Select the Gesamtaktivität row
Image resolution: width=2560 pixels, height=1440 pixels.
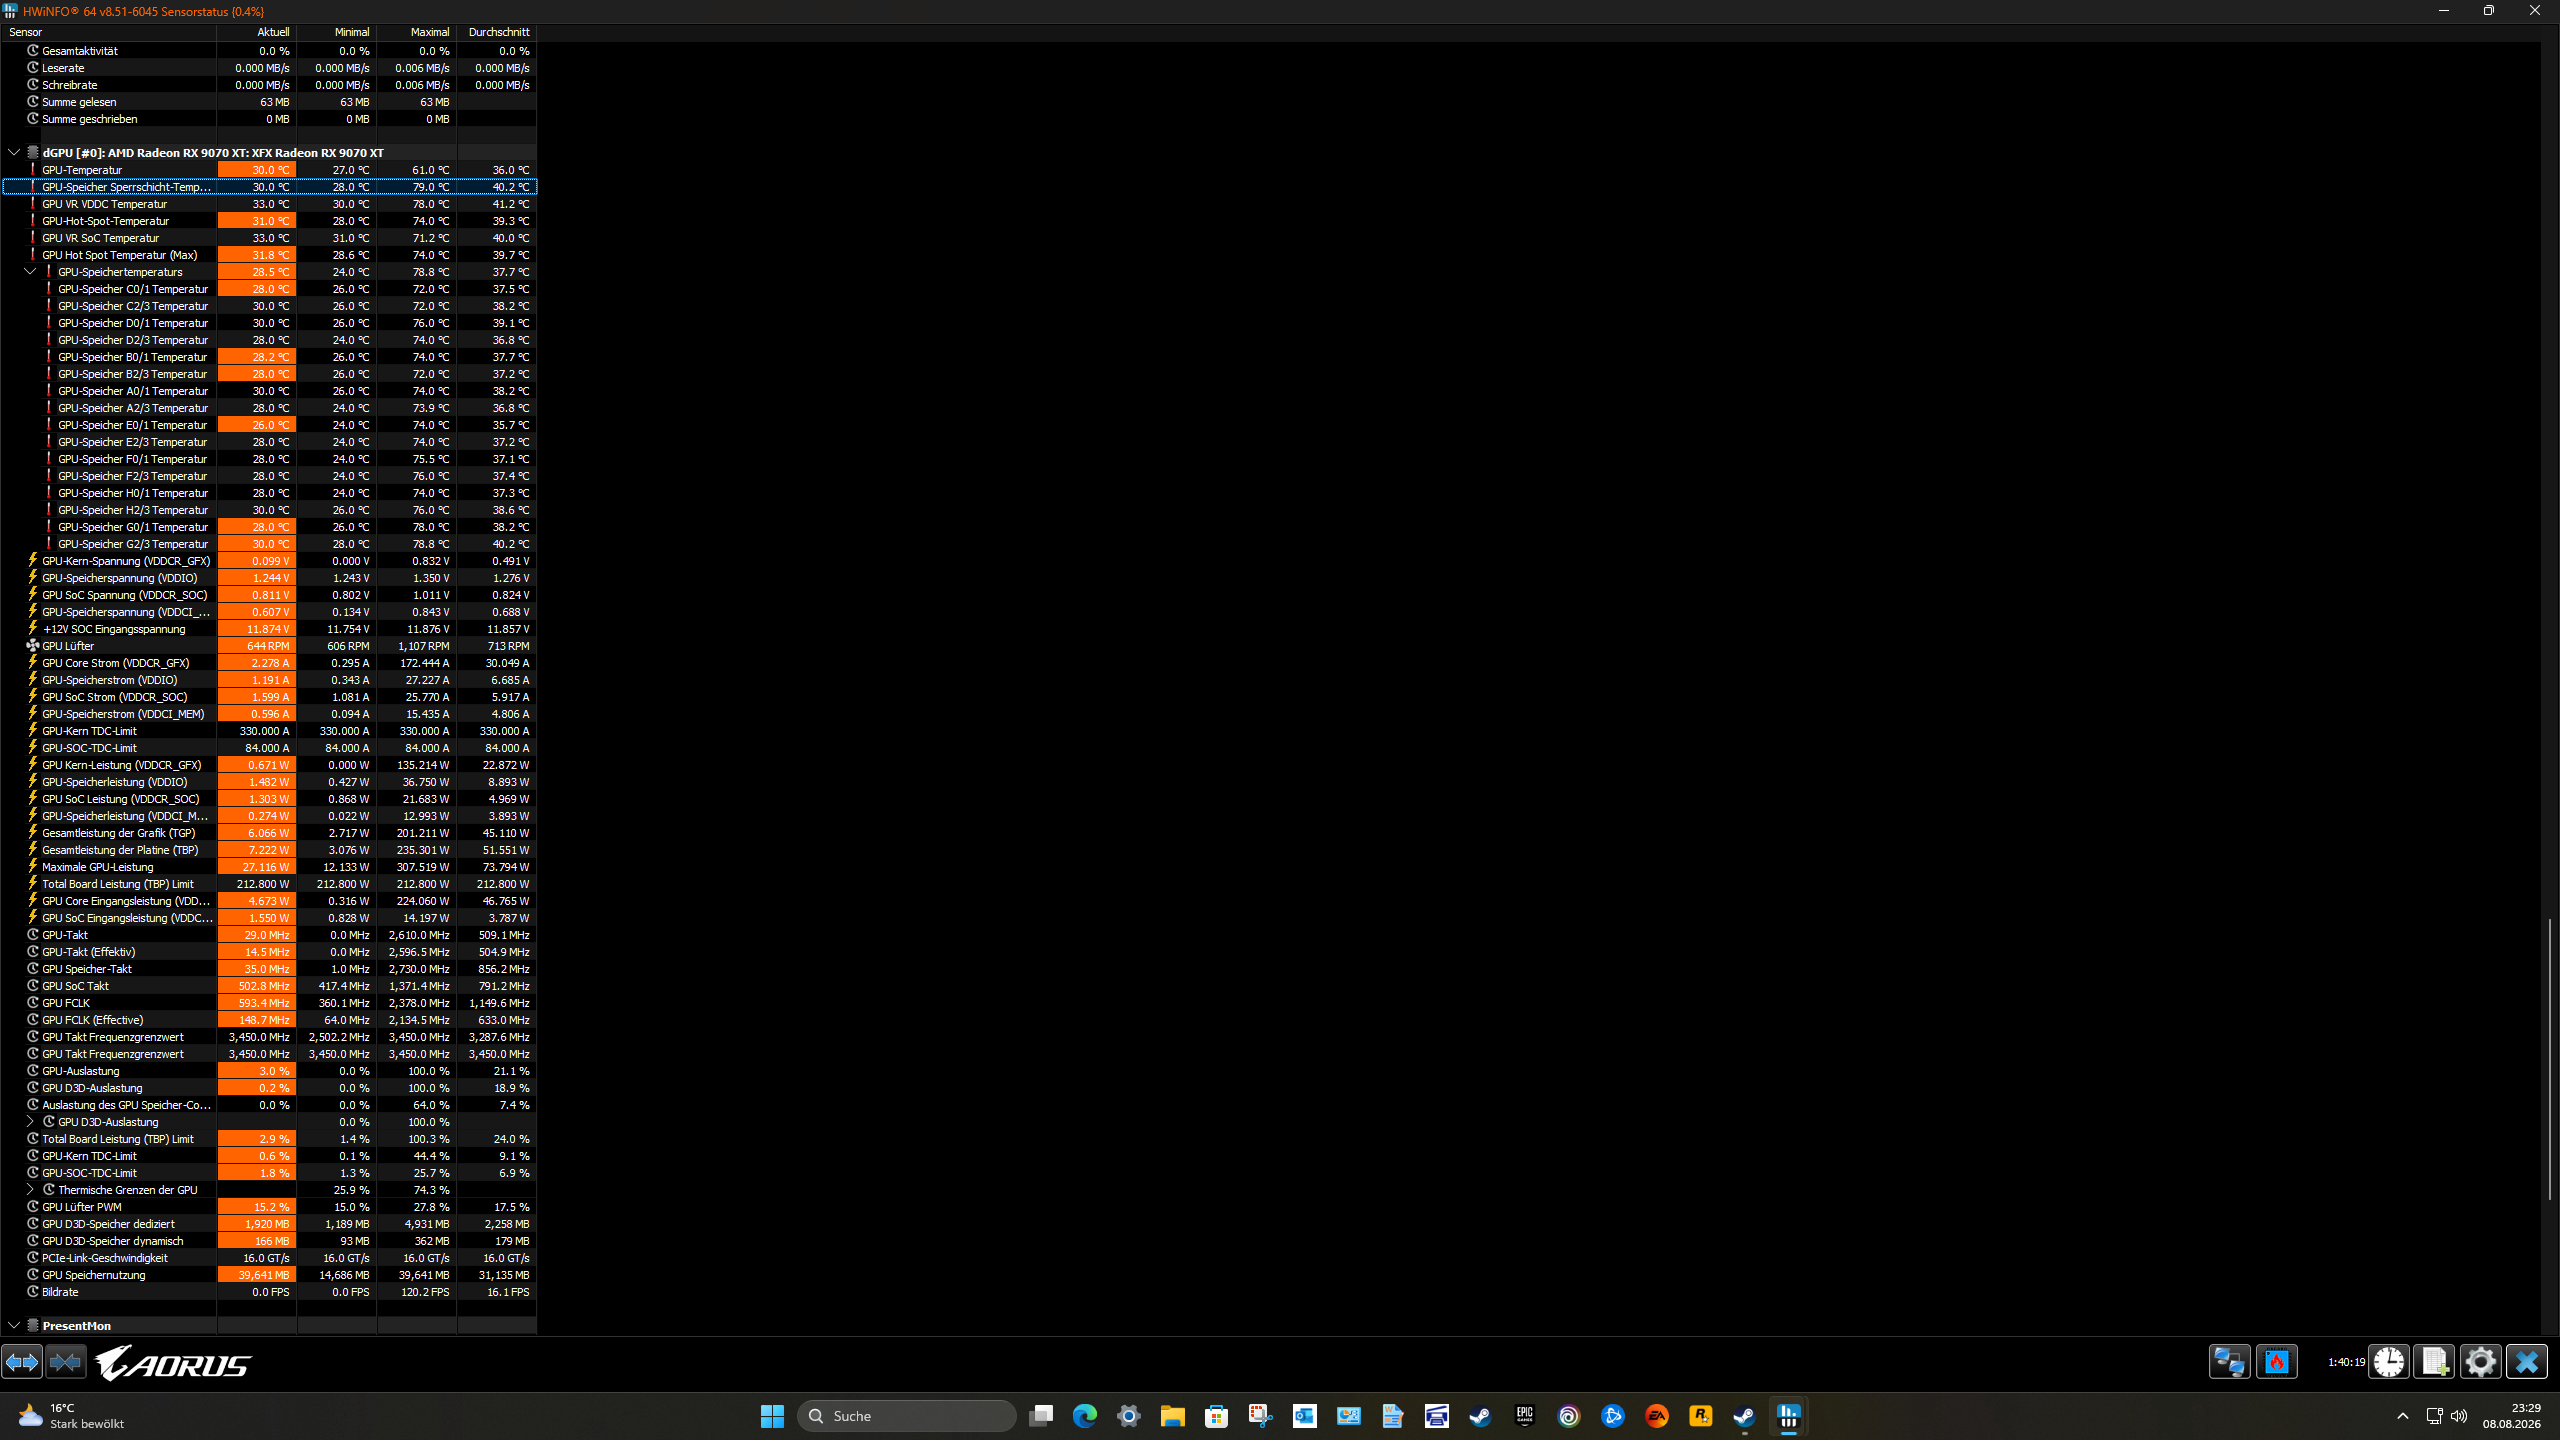[269, 51]
